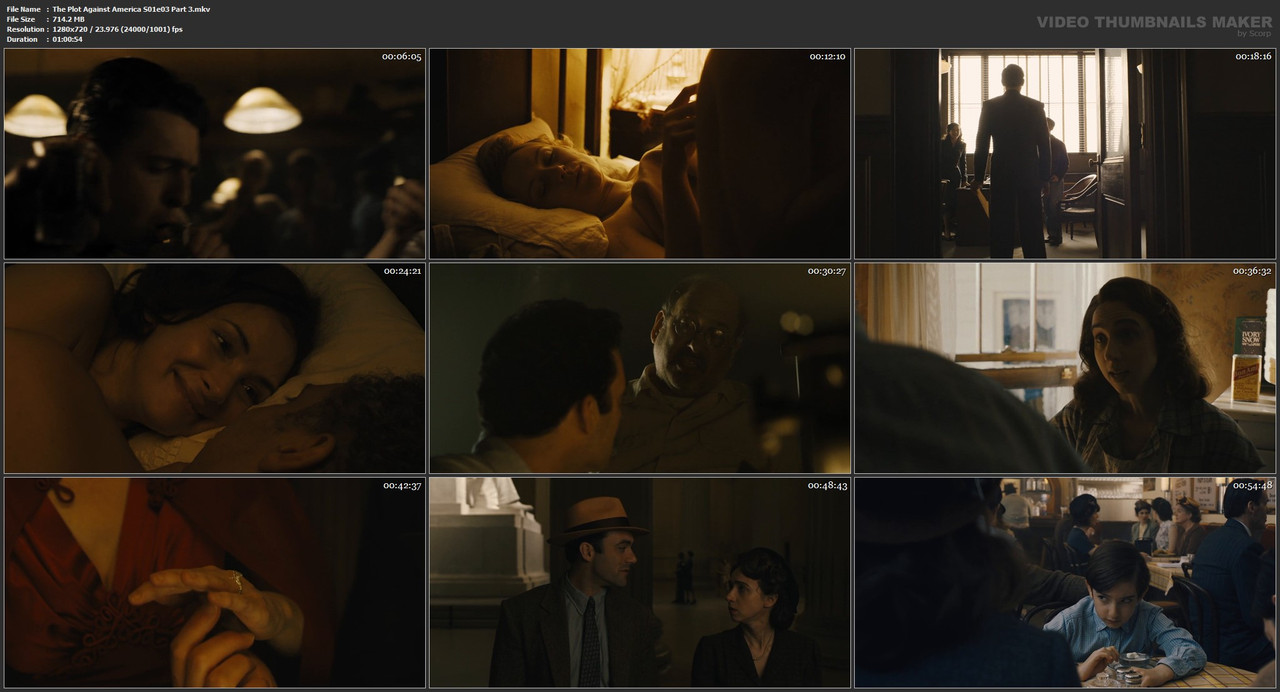Click the 'Duration' label
The width and height of the screenshot is (1280, 692).
point(22,39)
